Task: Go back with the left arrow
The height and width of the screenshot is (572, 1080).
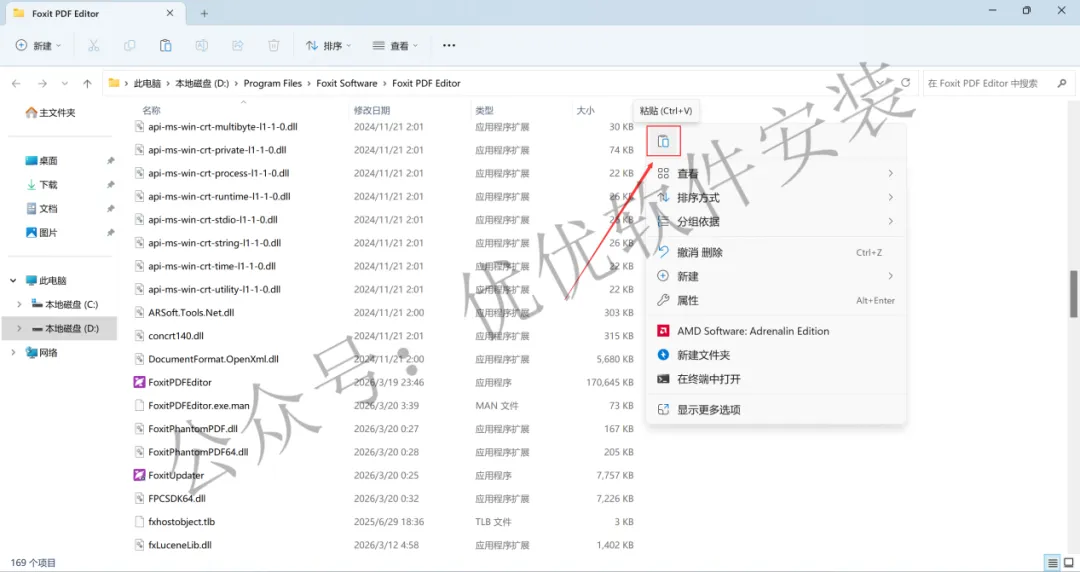Action: [17, 83]
